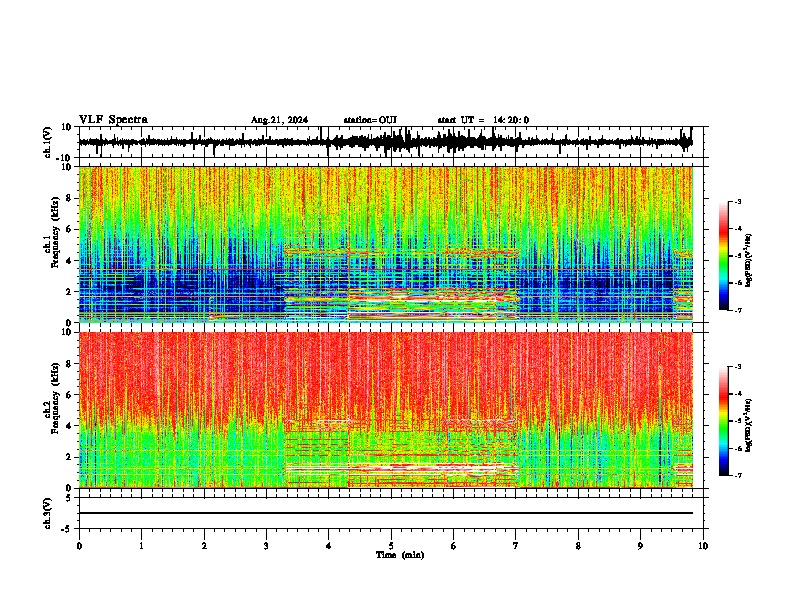The image size is (792, 612).
Task: Click the ch.2 color scale bar
Action: (723, 421)
